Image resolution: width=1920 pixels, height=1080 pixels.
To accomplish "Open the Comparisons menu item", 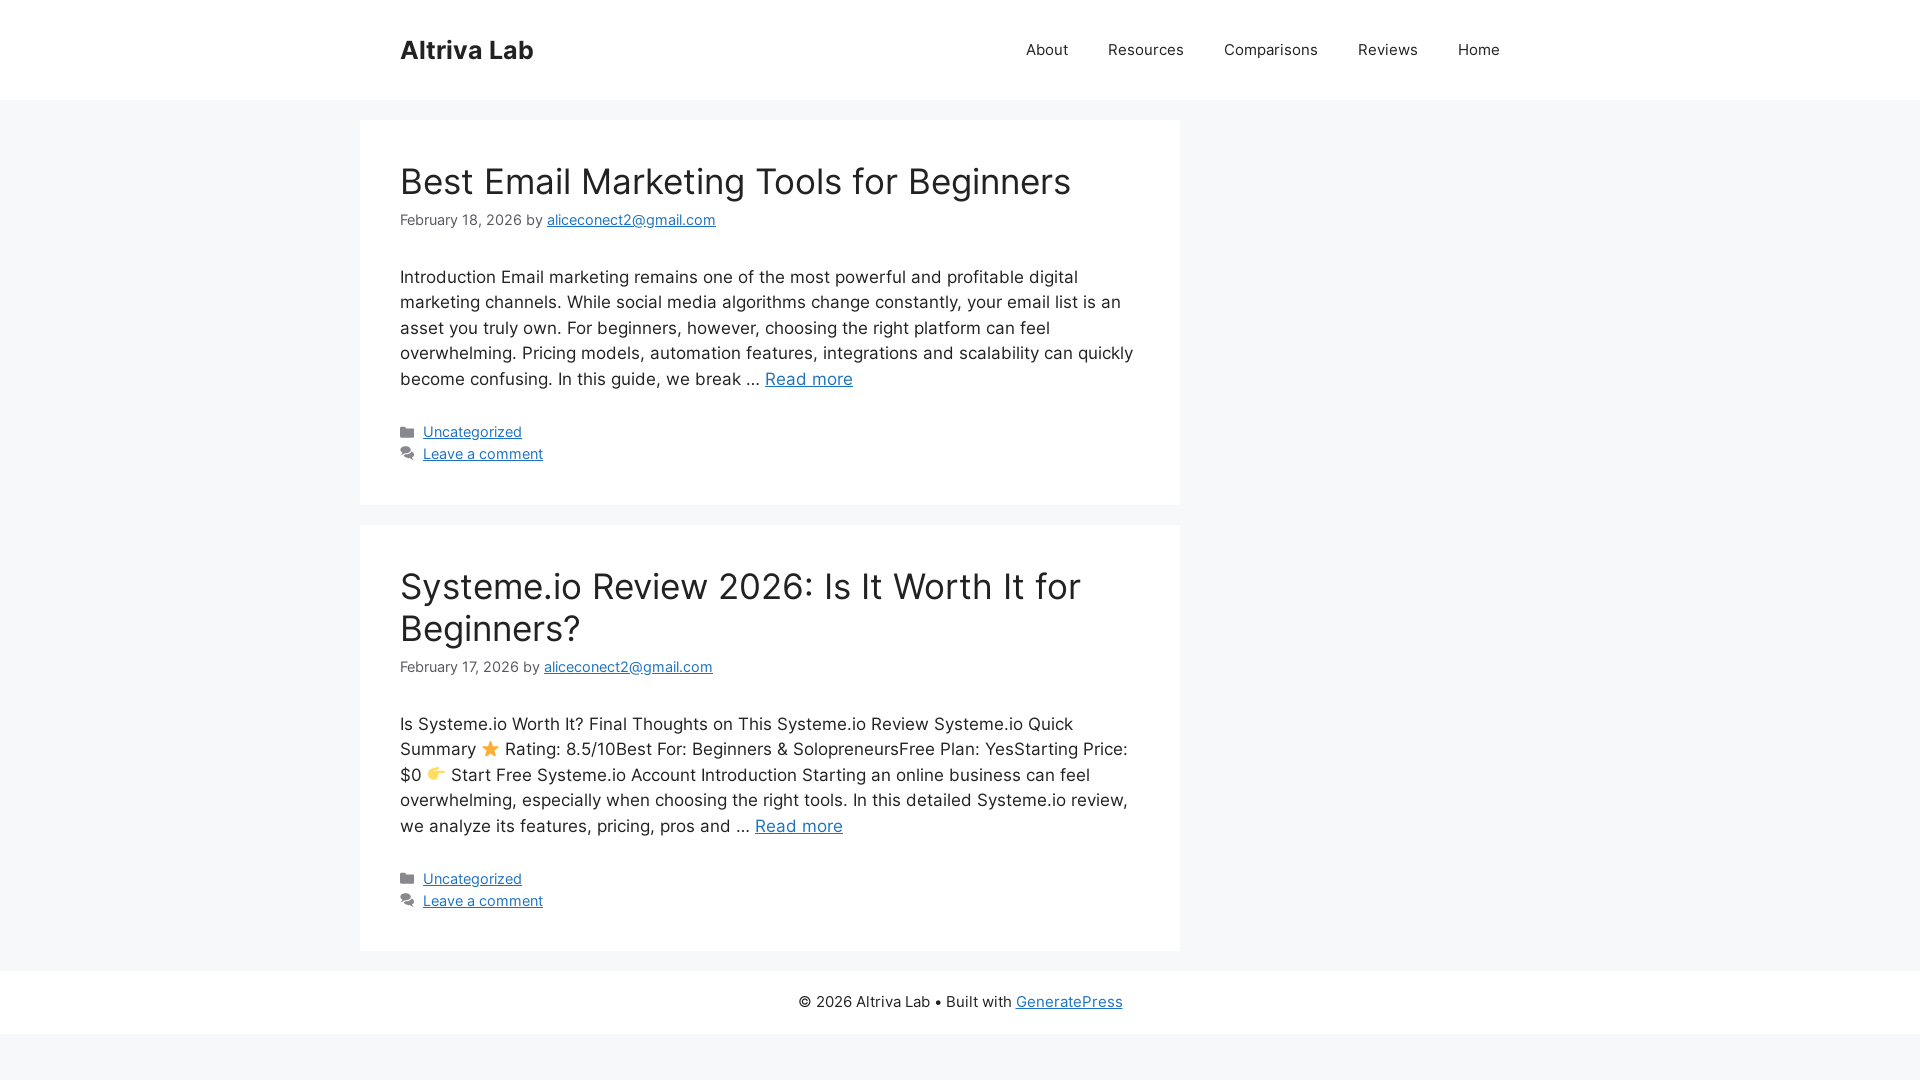I will coord(1270,50).
